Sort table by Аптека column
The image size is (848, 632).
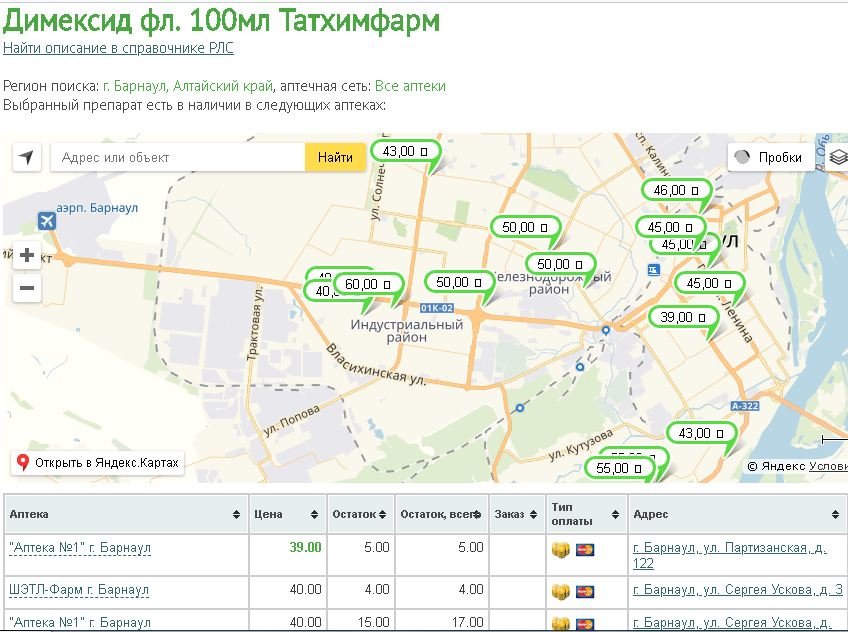pos(126,514)
